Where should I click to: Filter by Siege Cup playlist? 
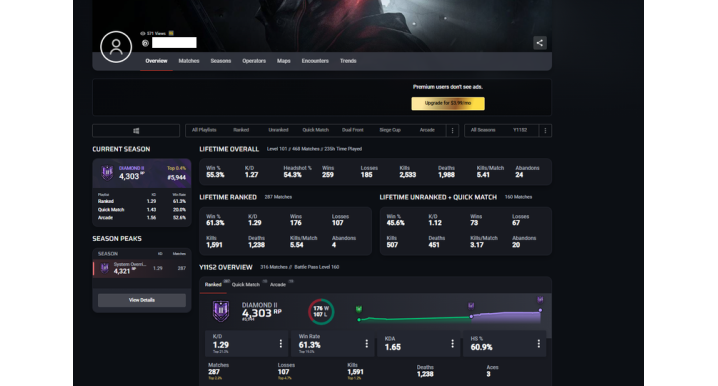click(x=390, y=130)
